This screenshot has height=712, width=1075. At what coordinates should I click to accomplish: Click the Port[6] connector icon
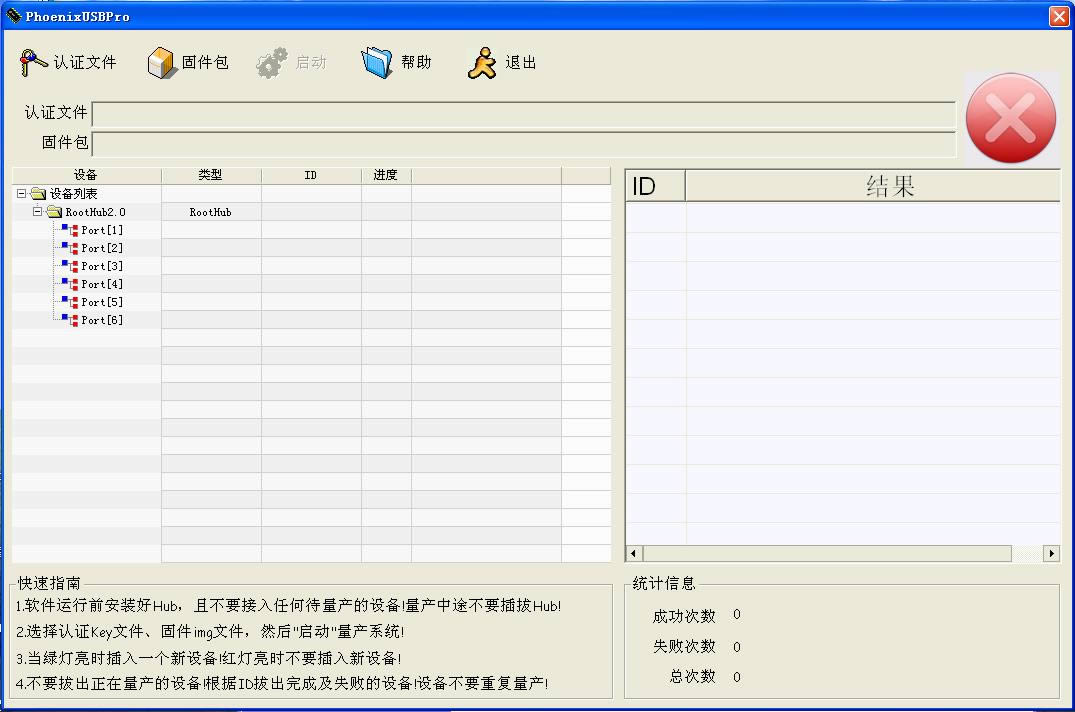click(x=70, y=320)
